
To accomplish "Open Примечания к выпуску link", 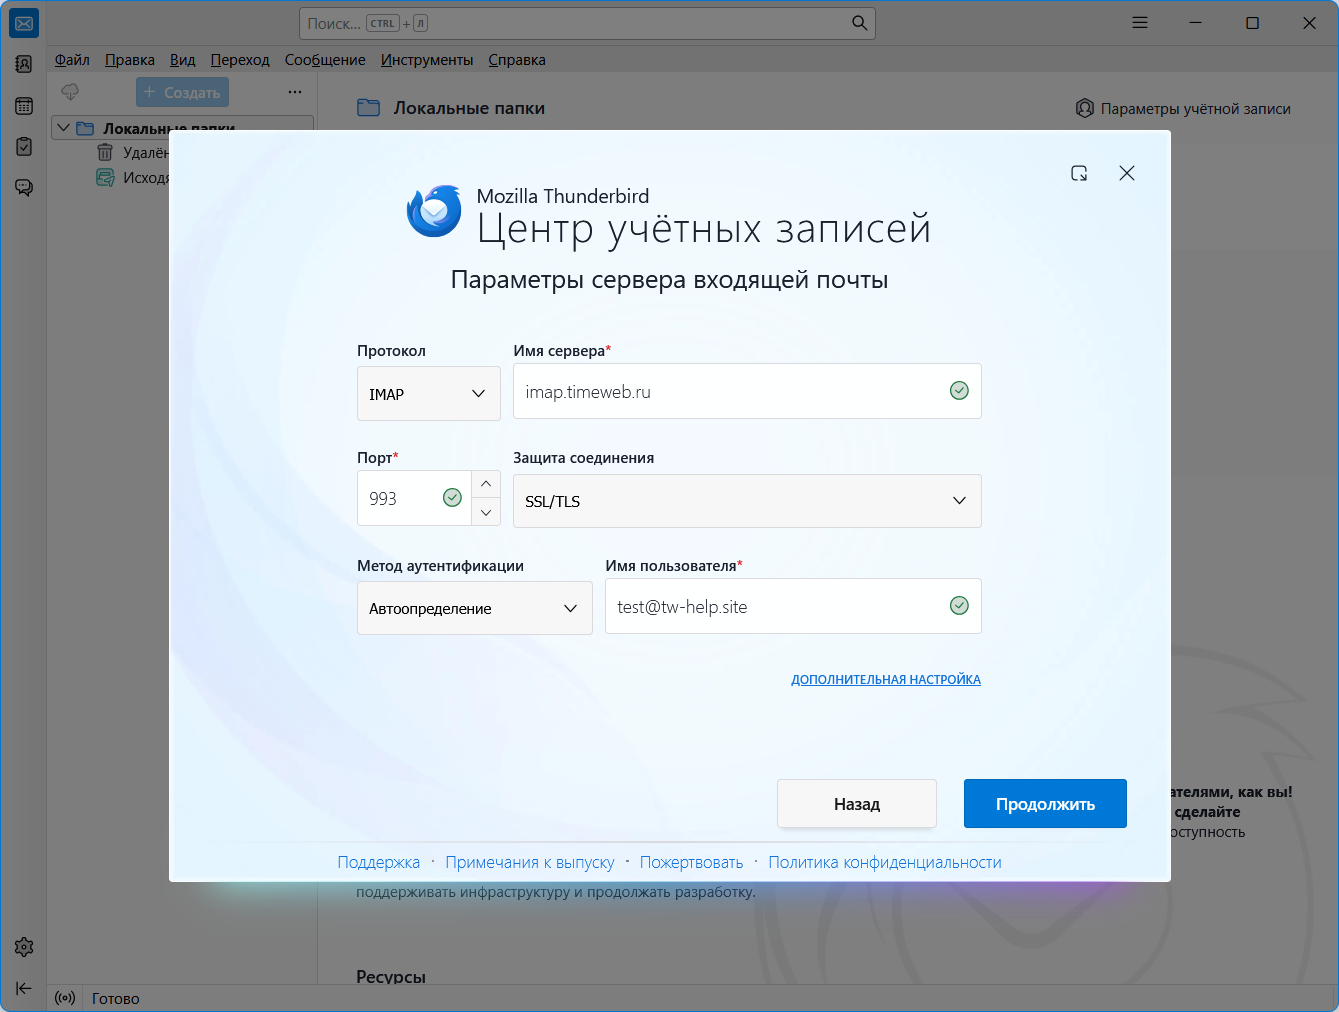I will coord(530,862).
